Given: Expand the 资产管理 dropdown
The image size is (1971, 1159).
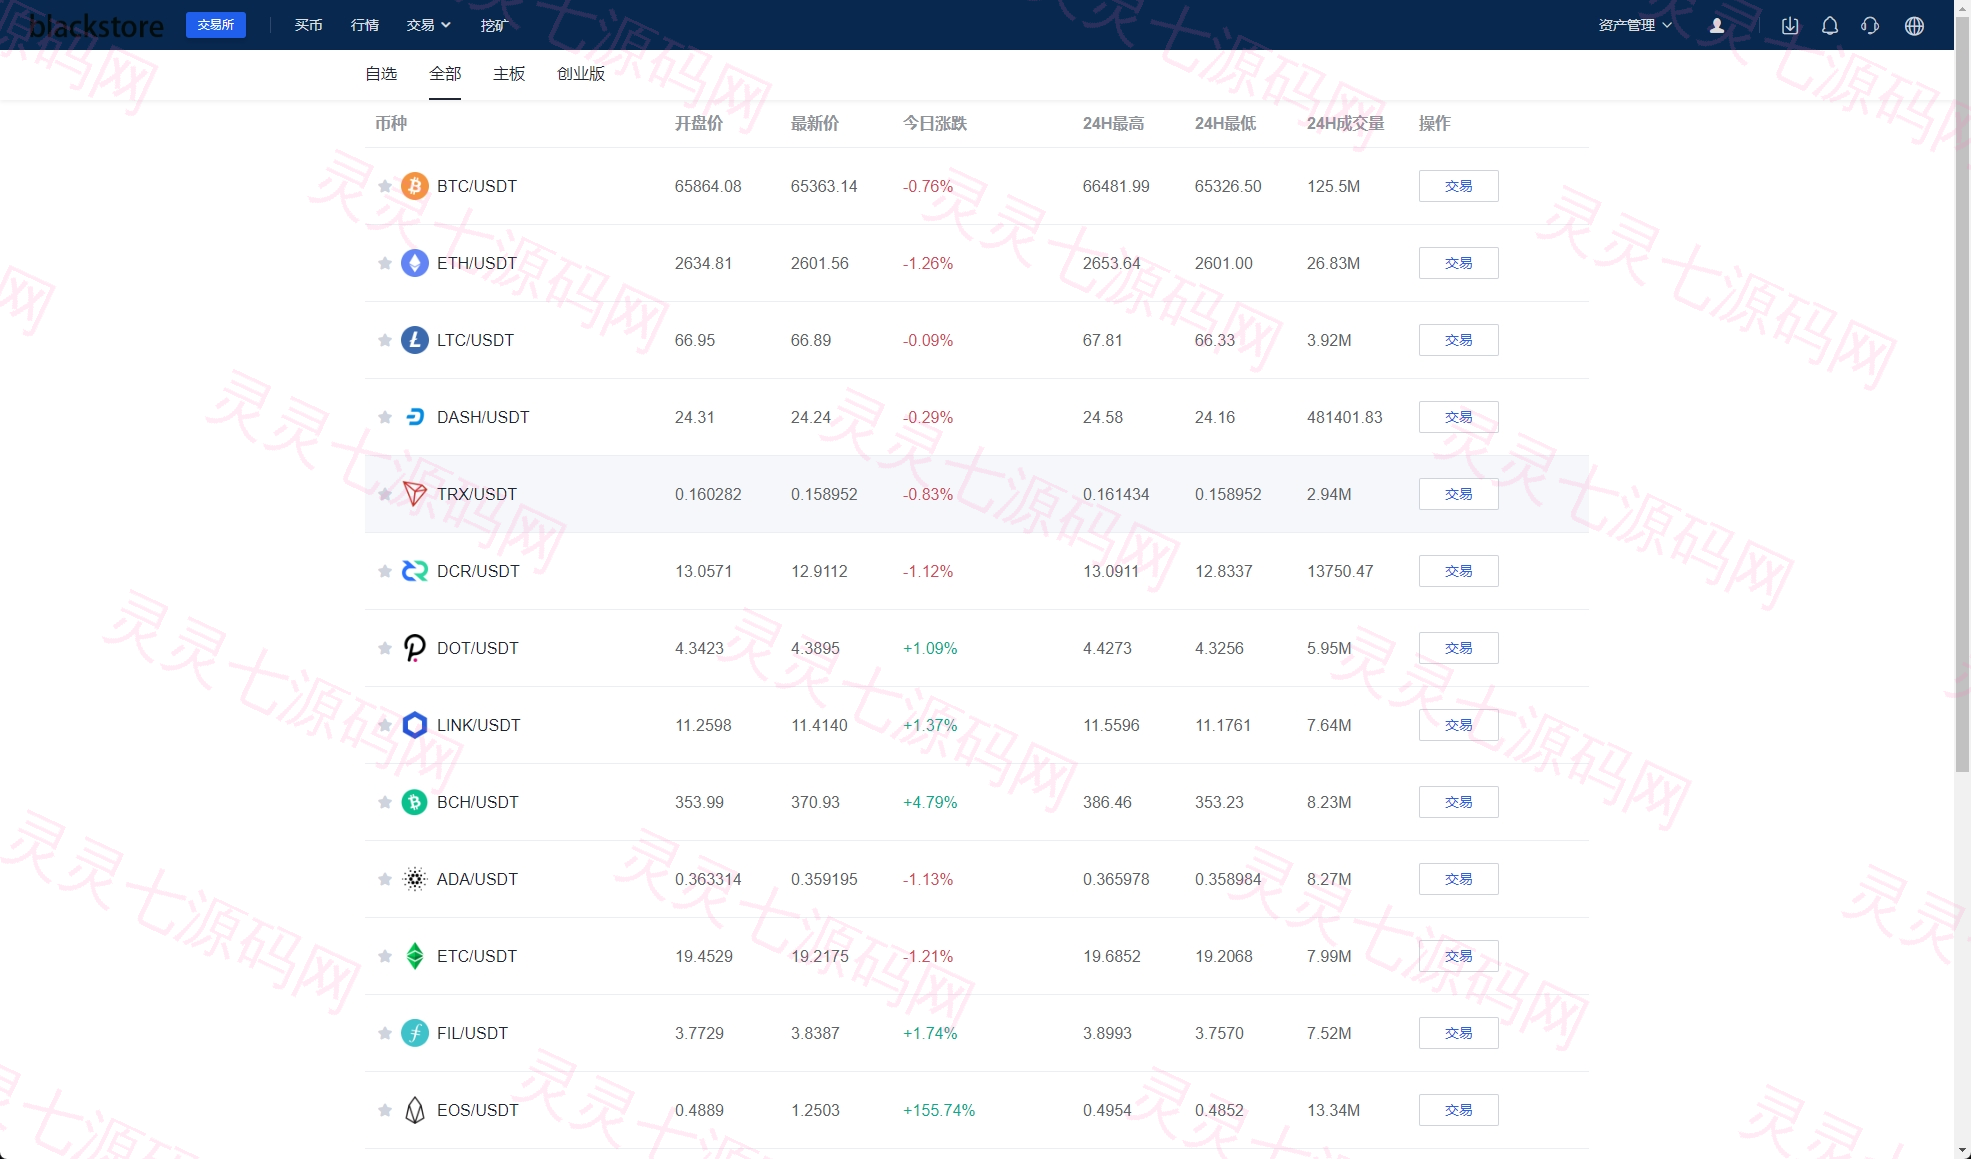Looking at the screenshot, I should pos(1635,25).
